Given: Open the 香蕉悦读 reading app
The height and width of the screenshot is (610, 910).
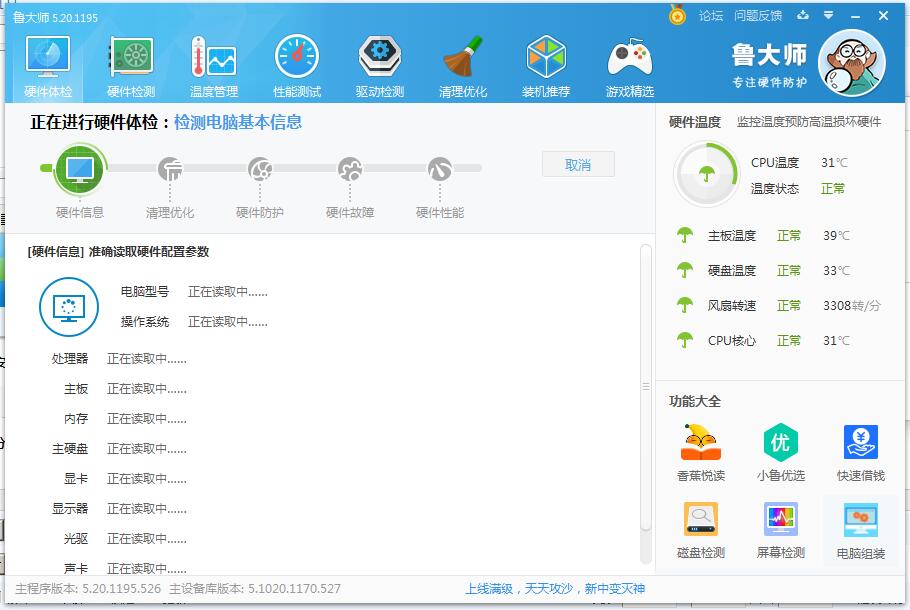Looking at the screenshot, I should point(700,453).
